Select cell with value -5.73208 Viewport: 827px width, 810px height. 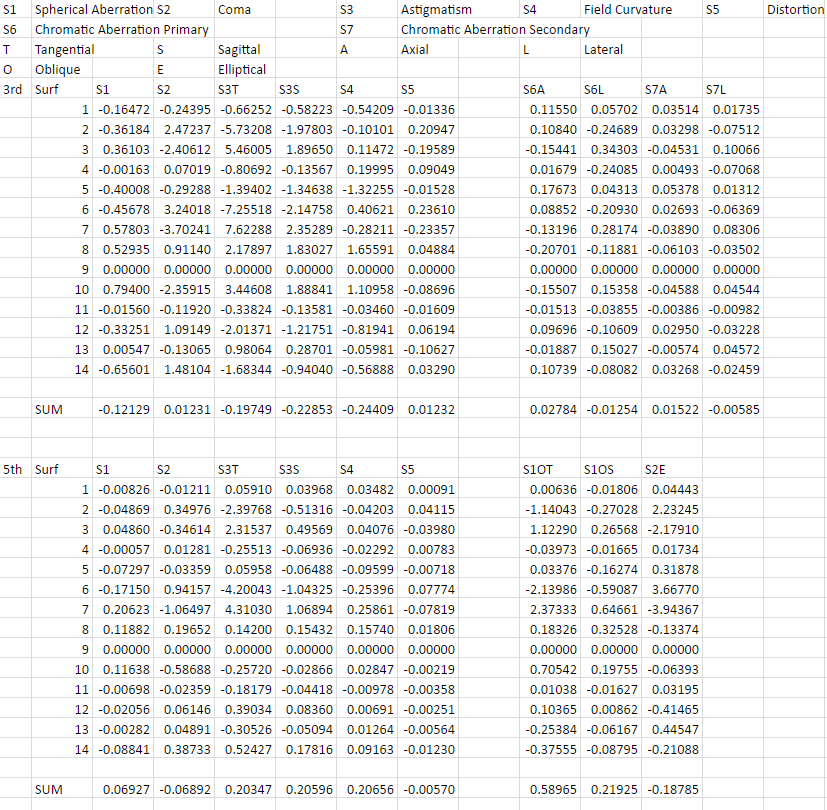(x=245, y=130)
